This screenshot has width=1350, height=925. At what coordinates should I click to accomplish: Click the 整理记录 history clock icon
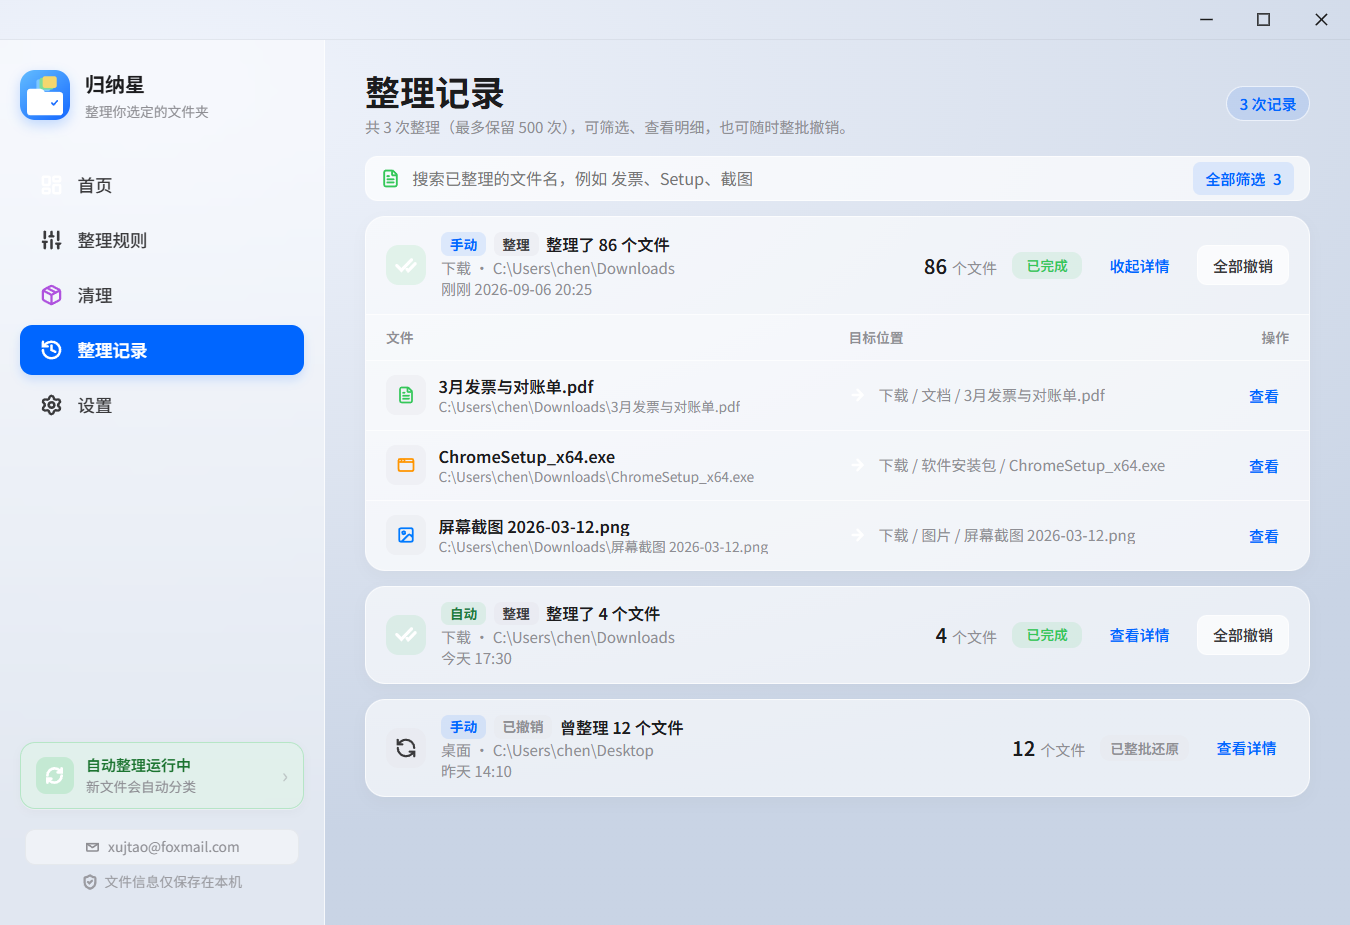51,350
